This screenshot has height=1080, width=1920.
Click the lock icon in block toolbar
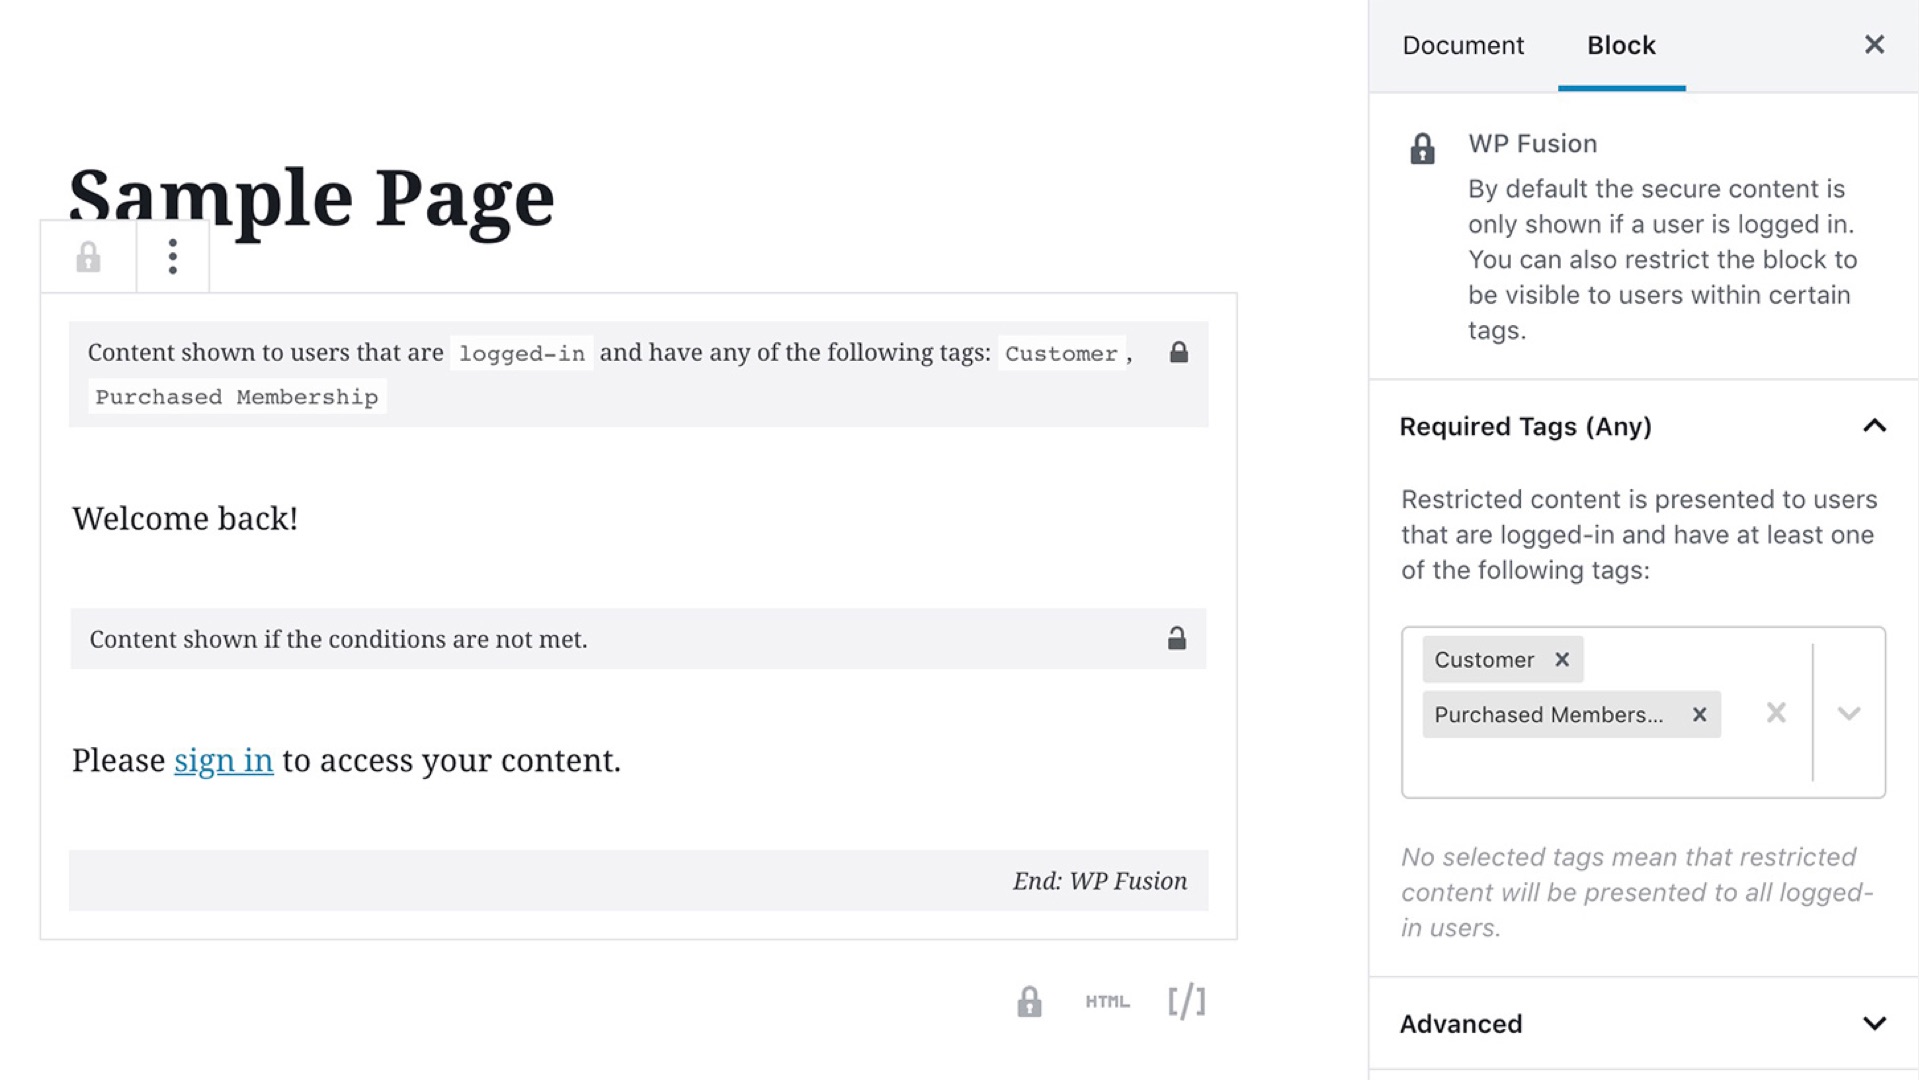coord(88,257)
